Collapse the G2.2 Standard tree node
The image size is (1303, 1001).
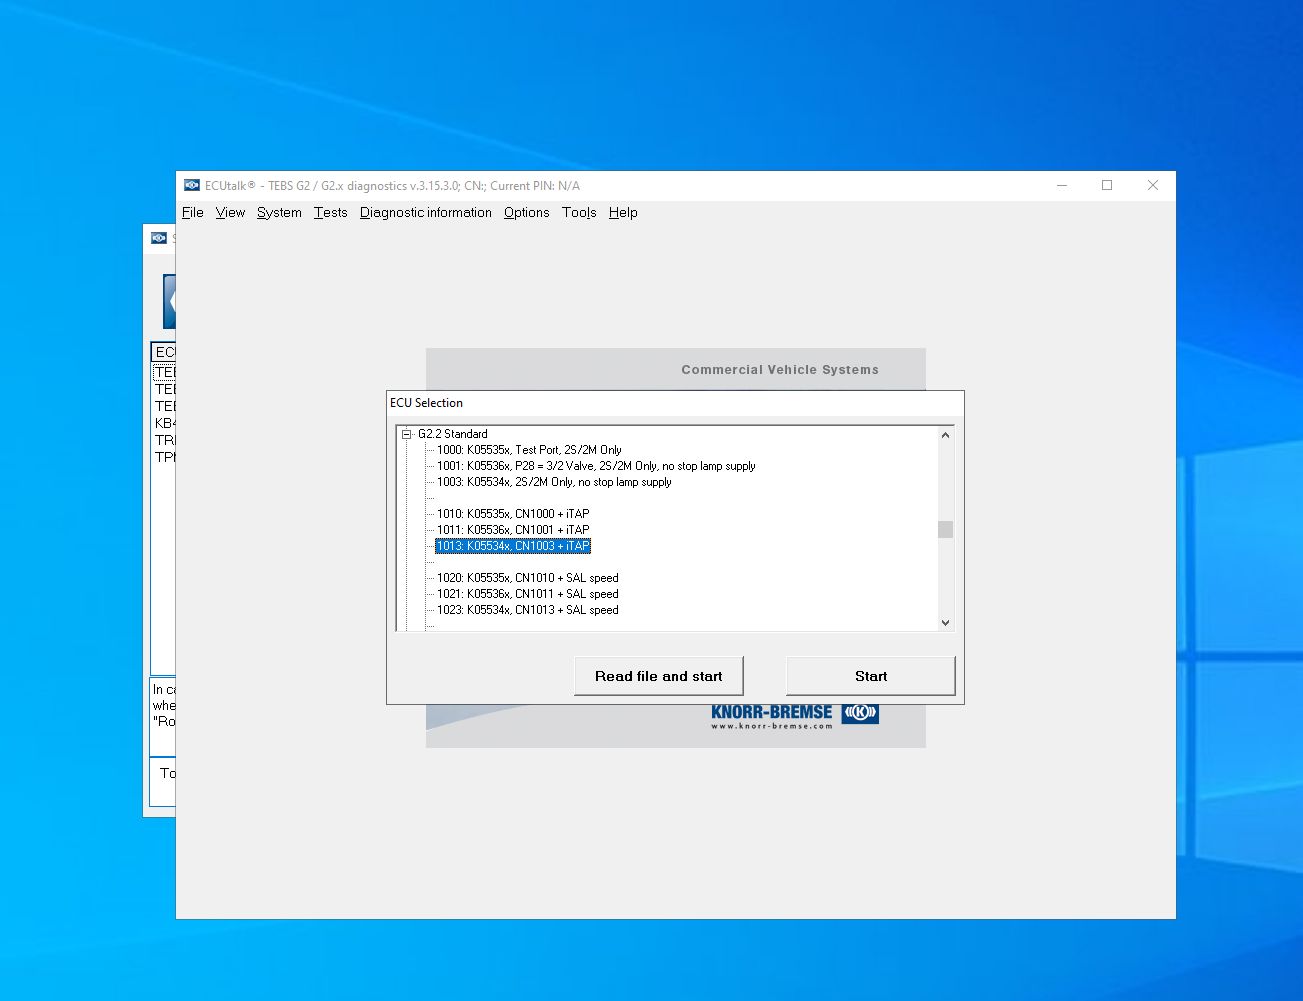[x=404, y=434]
